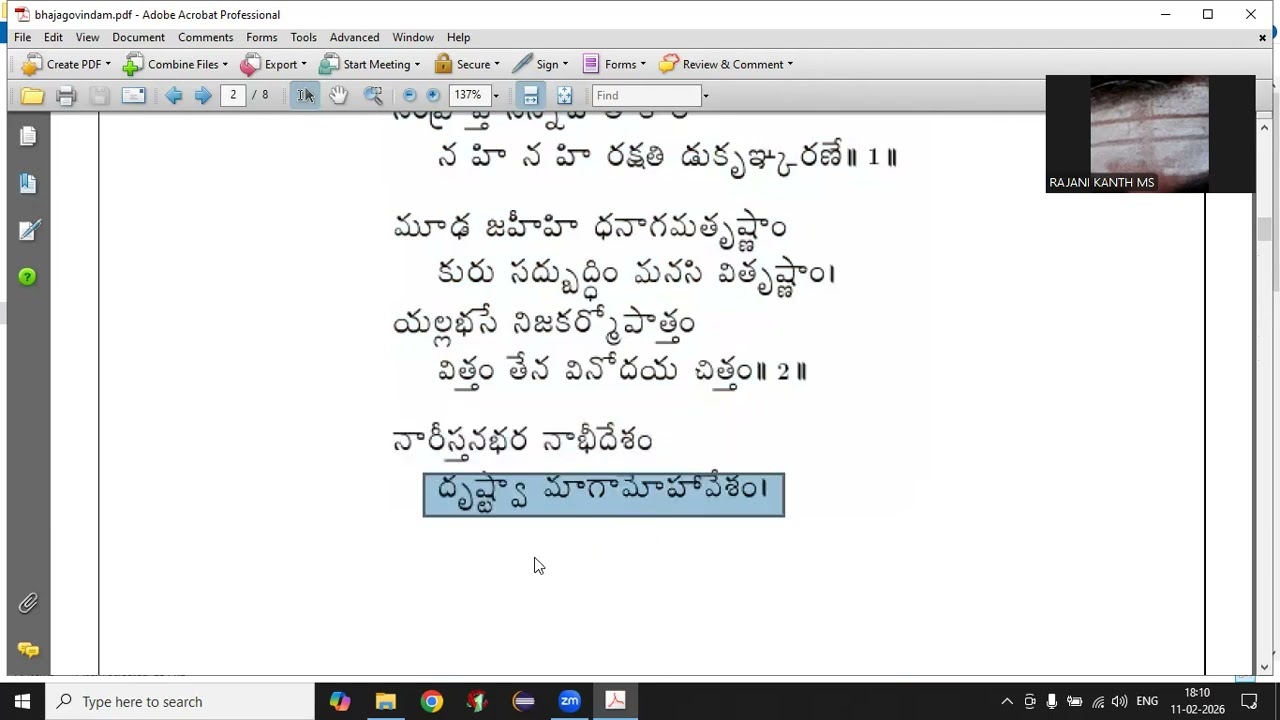The width and height of the screenshot is (1280, 720).
Task: Click the highlighted Telugu verse line
Action: pyautogui.click(x=603, y=494)
